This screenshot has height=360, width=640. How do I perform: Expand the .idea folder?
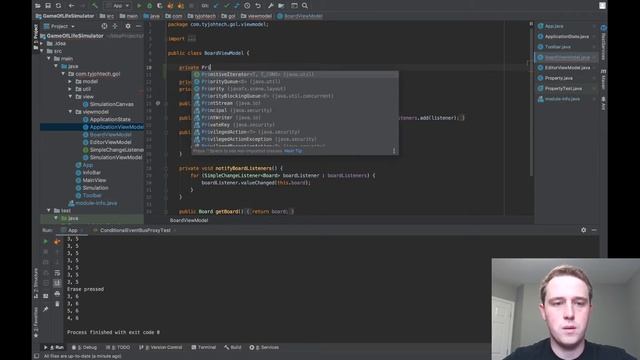tap(42, 43)
